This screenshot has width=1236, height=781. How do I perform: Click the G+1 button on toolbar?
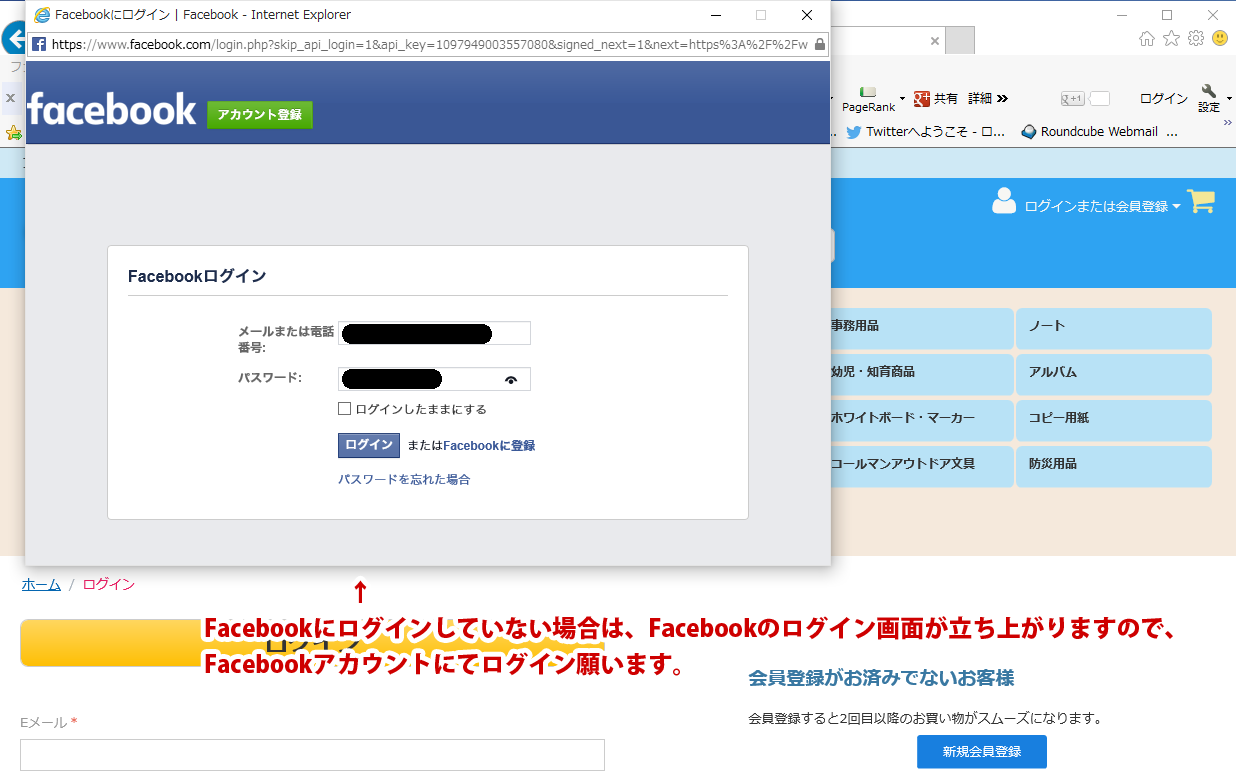tap(1073, 98)
